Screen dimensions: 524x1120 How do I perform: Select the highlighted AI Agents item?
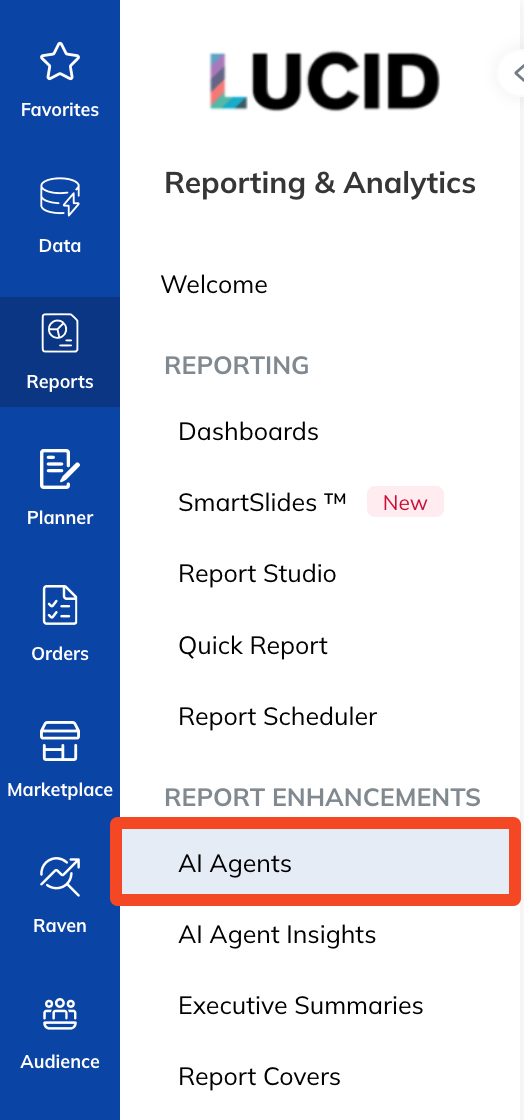[316, 862]
